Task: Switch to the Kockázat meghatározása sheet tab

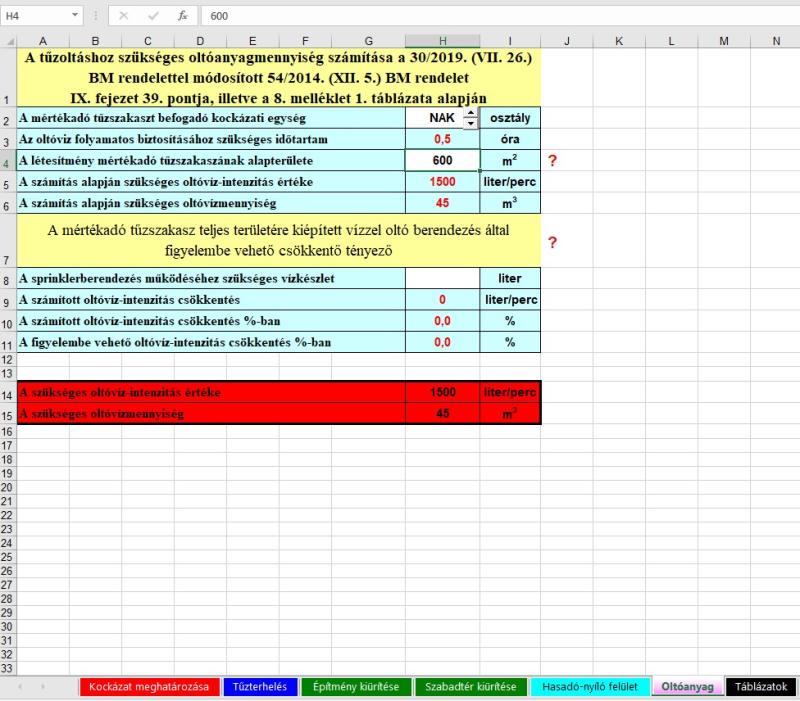Action: click(x=149, y=687)
